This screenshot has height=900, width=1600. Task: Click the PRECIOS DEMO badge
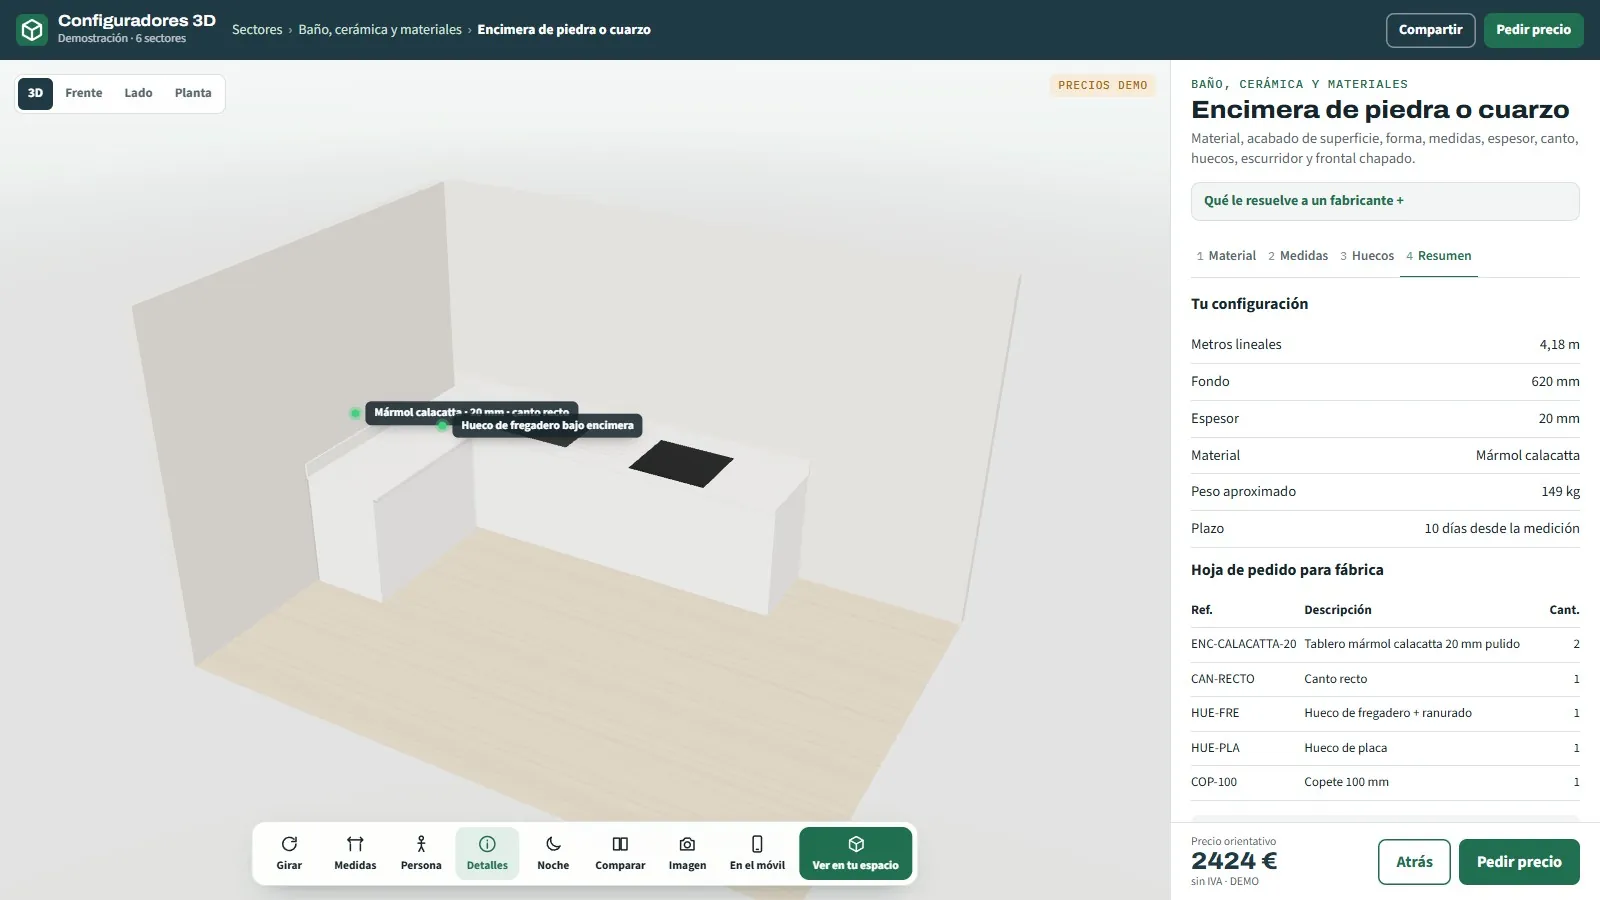1103,86
